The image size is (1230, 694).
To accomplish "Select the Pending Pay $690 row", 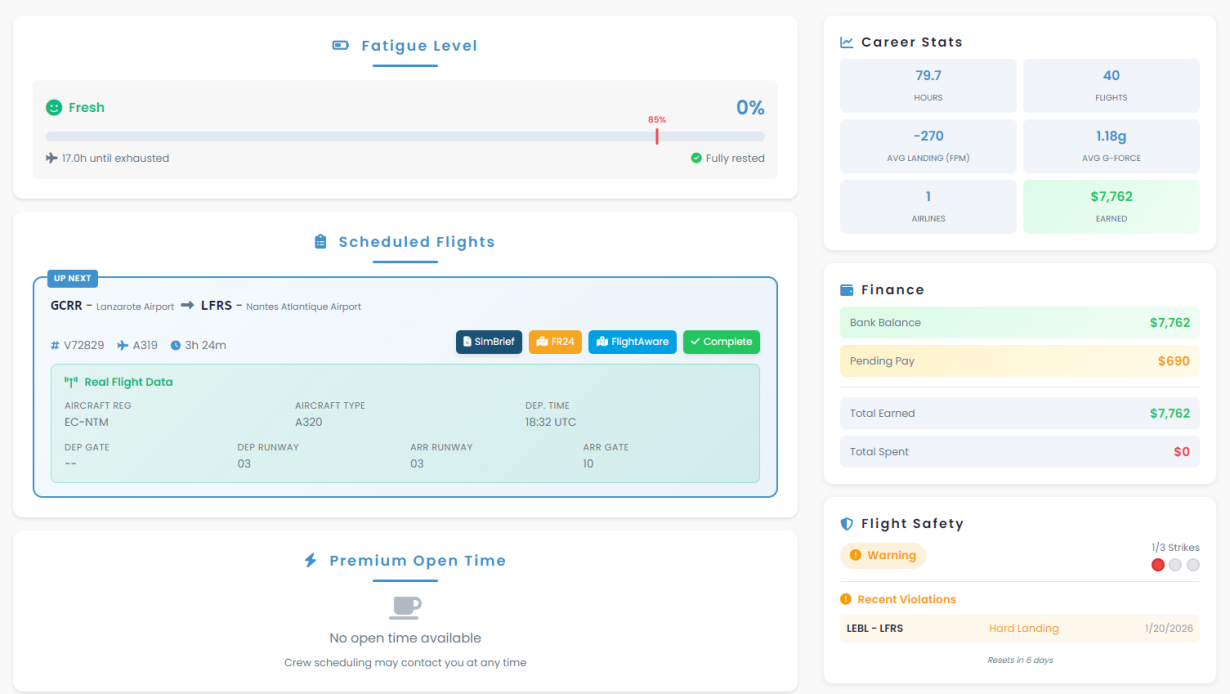I will 1019,361.
